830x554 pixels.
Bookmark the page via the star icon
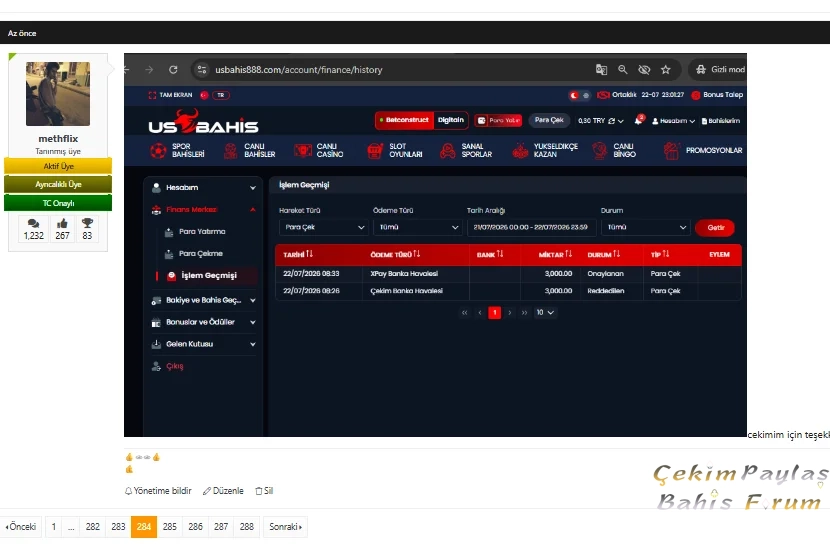point(665,69)
